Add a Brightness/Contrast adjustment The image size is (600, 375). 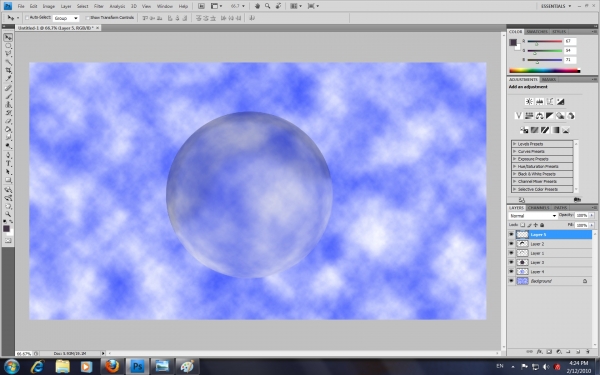pos(529,102)
